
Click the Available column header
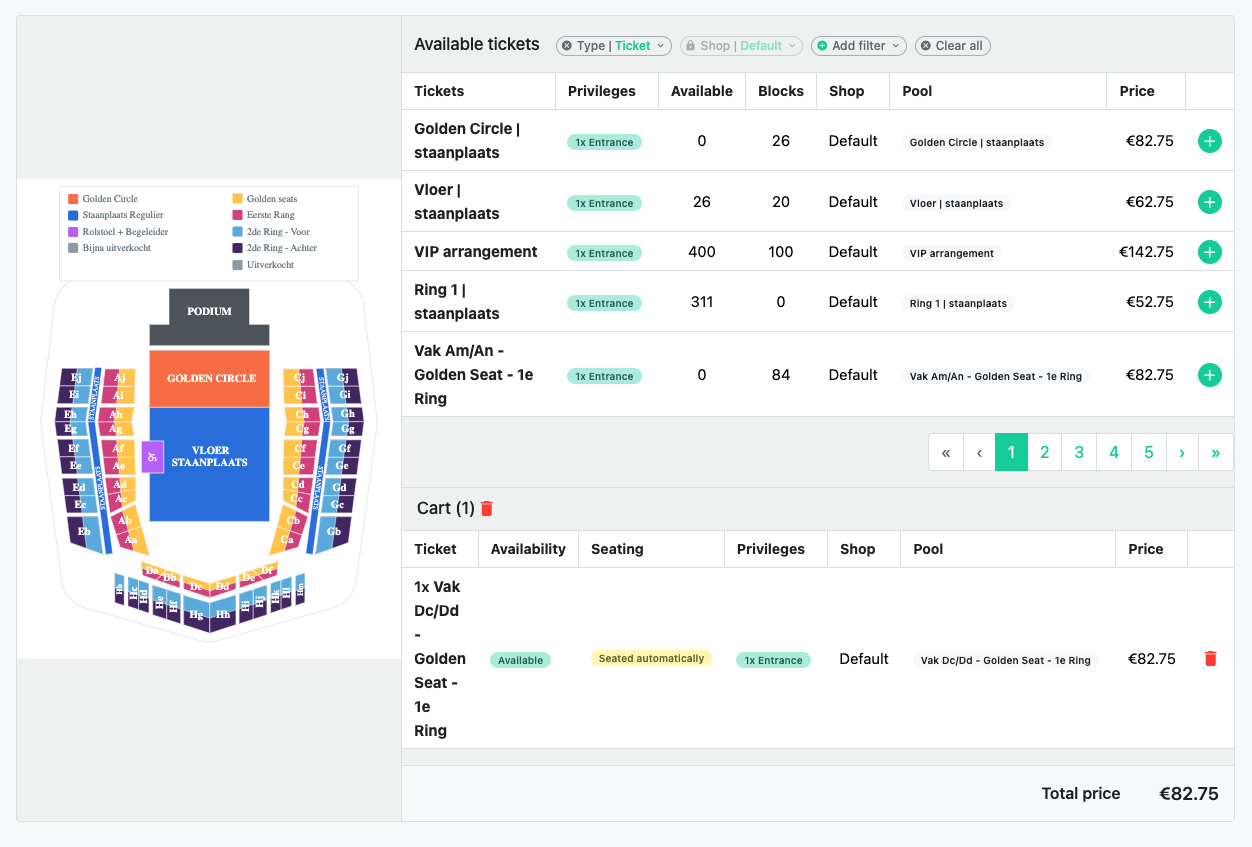(702, 91)
